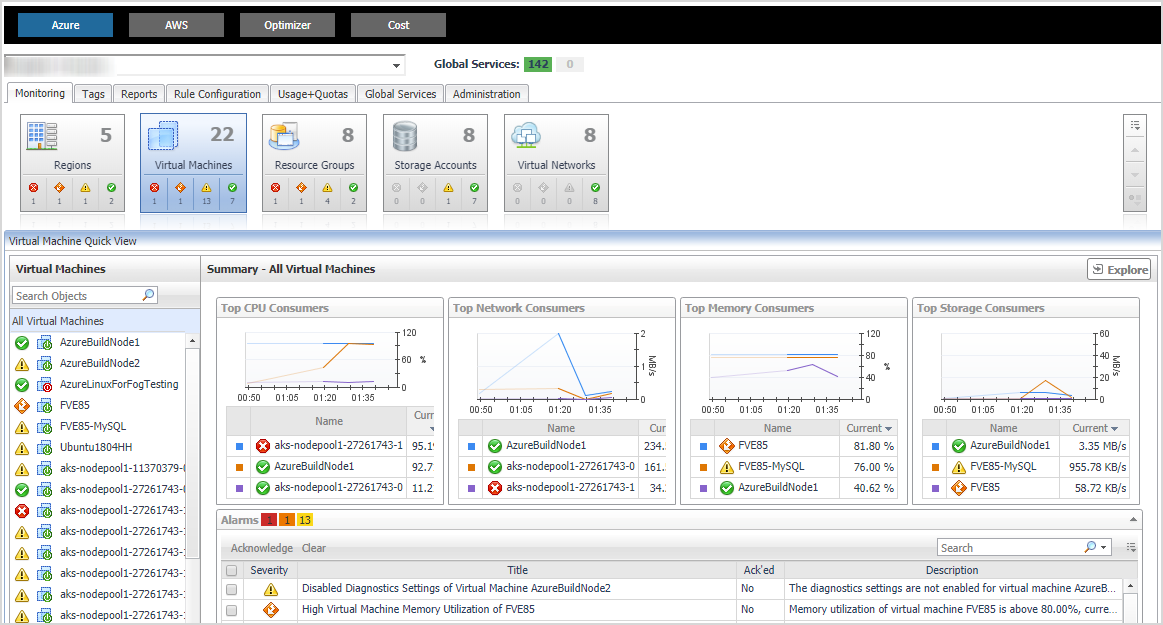
Task: Click the VM list scrollbar up arrow
Action: point(192,341)
